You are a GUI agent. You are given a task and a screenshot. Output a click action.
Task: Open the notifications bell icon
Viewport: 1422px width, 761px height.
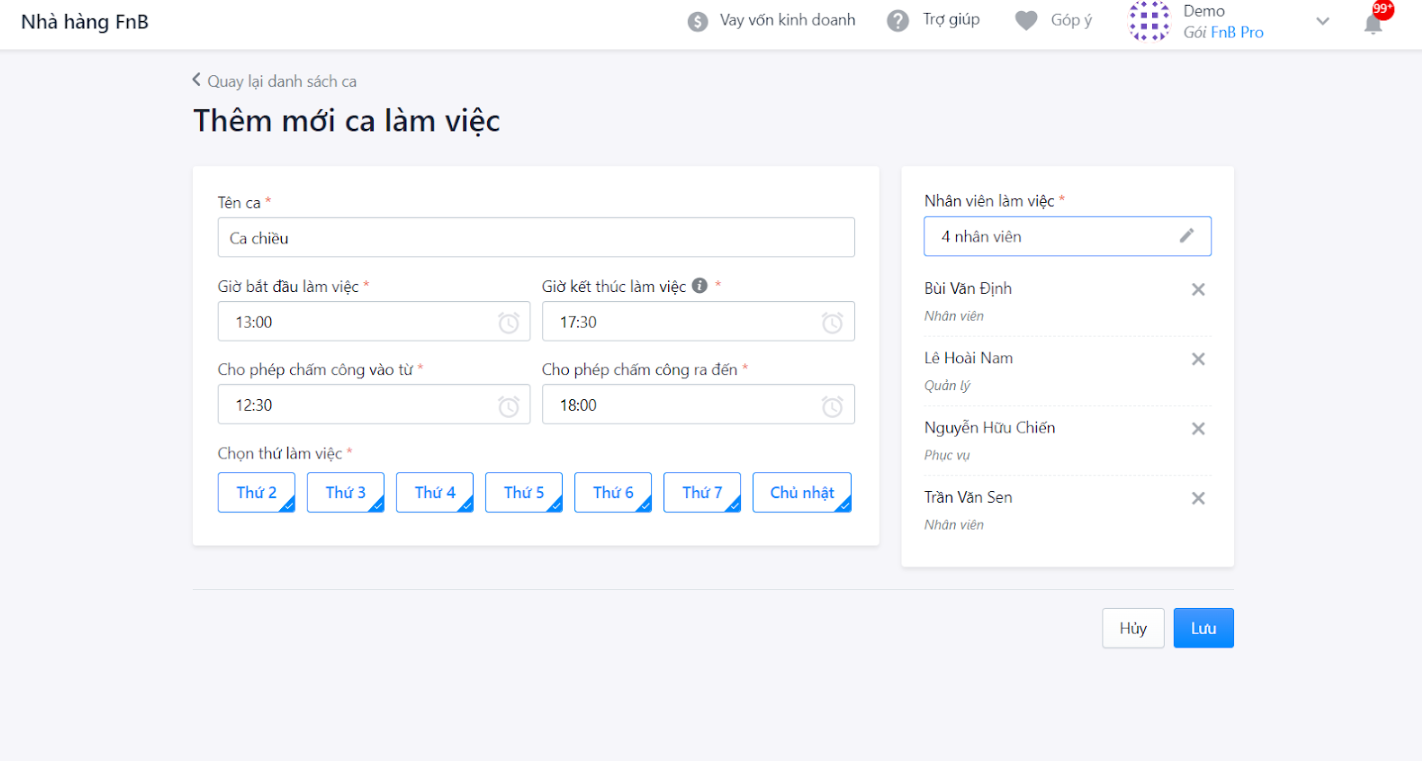1374,24
